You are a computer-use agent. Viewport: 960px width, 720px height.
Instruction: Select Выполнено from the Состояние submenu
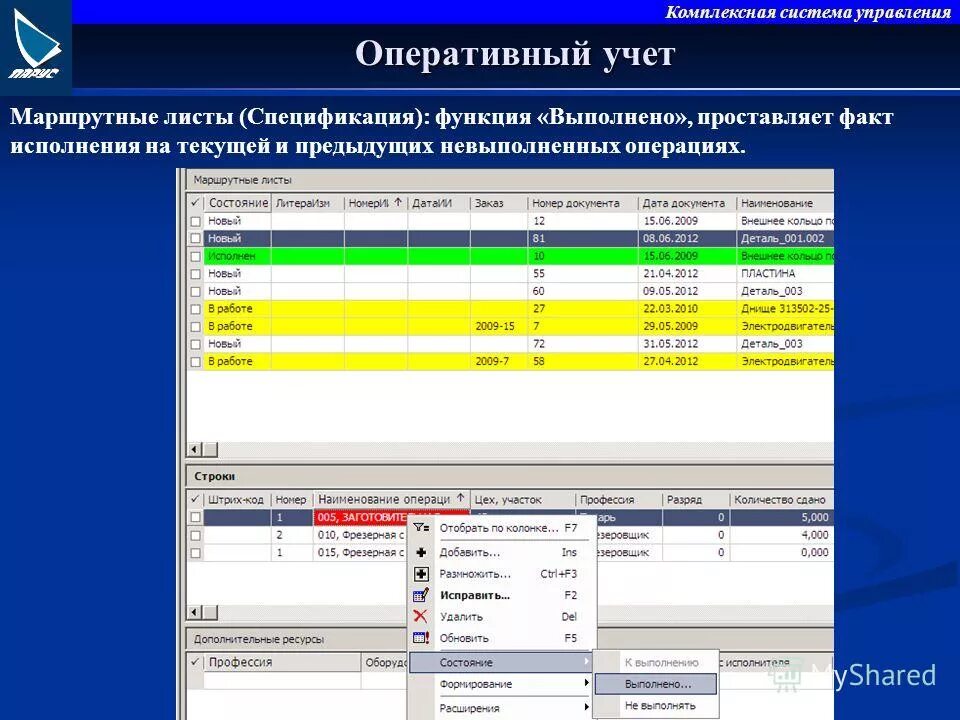pos(657,683)
